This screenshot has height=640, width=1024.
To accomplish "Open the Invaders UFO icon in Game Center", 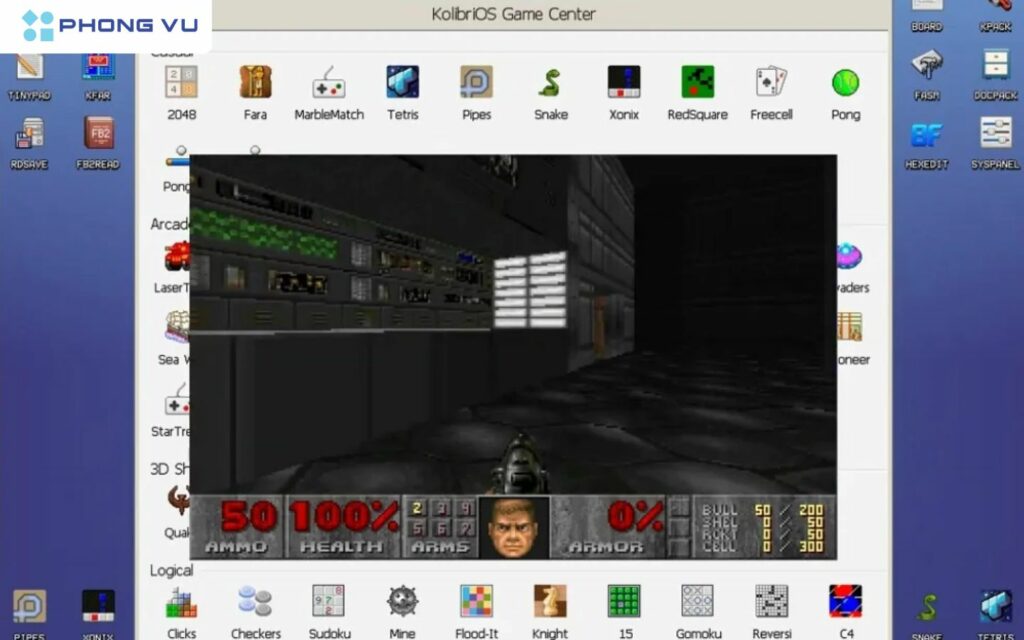I will coord(849,256).
